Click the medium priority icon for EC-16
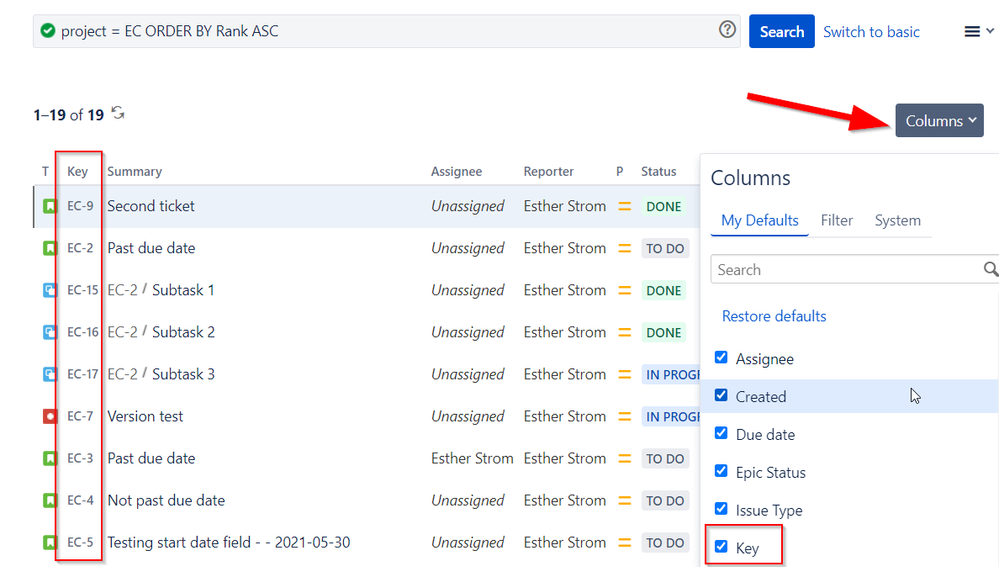The height and width of the screenshot is (567, 999). [x=624, y=333]
